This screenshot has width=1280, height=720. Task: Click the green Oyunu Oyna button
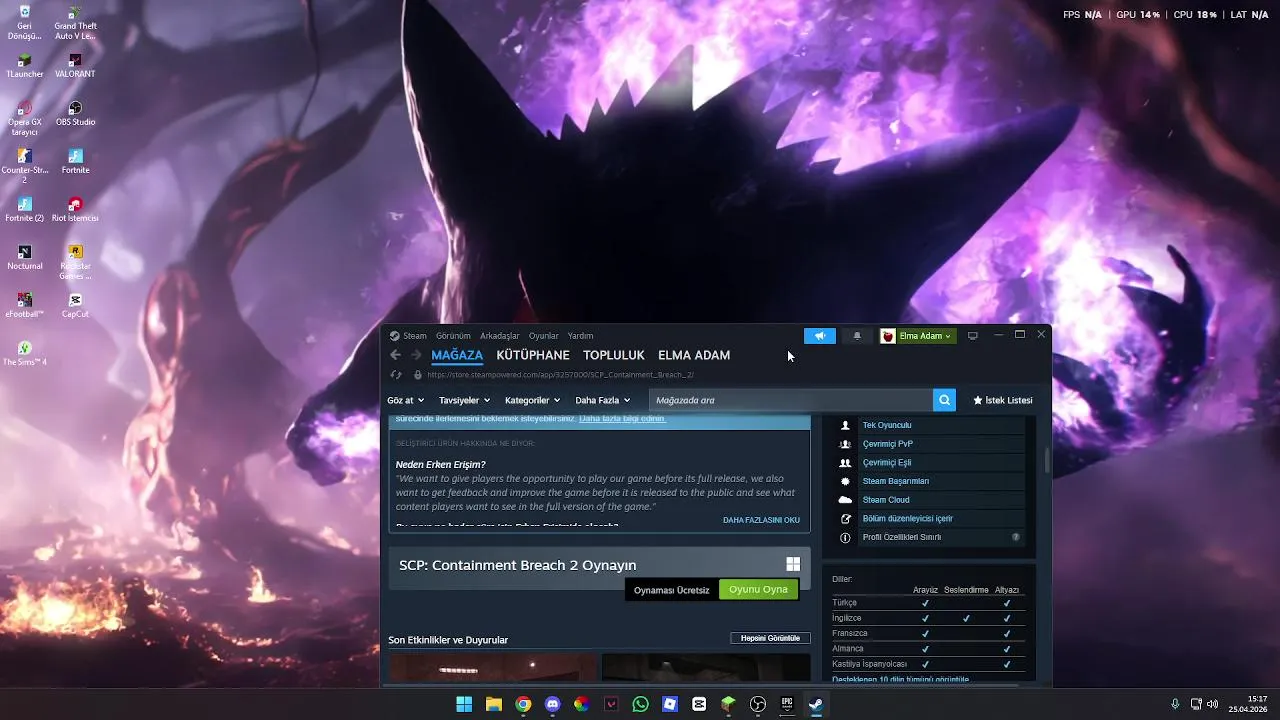[758, 589]
